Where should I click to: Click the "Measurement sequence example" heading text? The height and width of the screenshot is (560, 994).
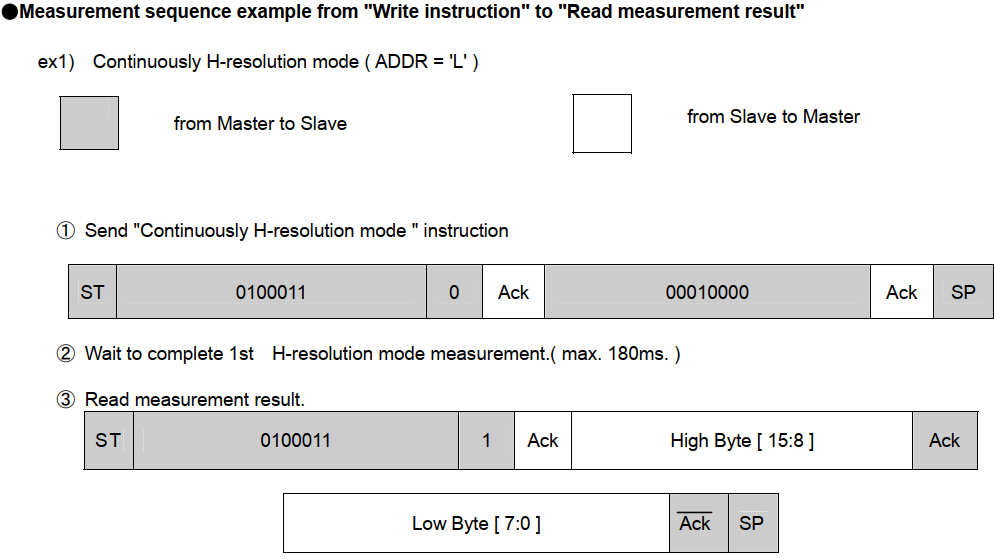(410, 13)
